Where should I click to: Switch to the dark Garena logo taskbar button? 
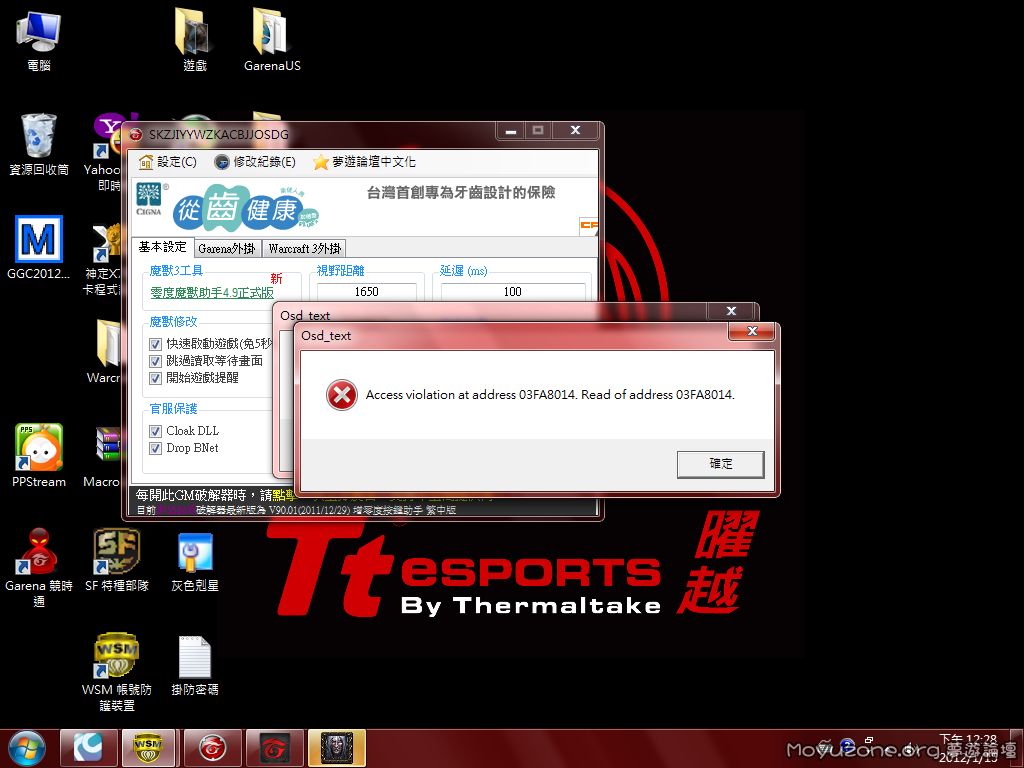point(274,748)
